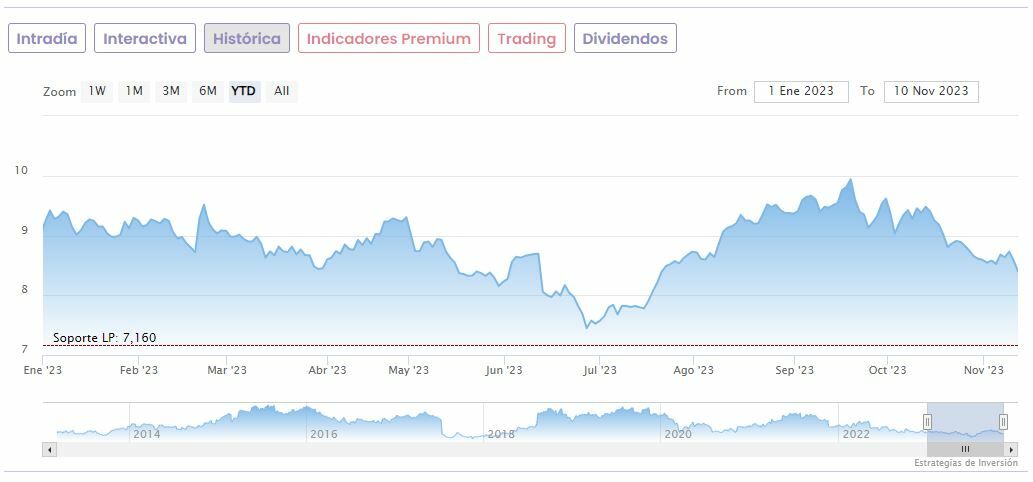Show All historical data

click(x=282, y=91)
